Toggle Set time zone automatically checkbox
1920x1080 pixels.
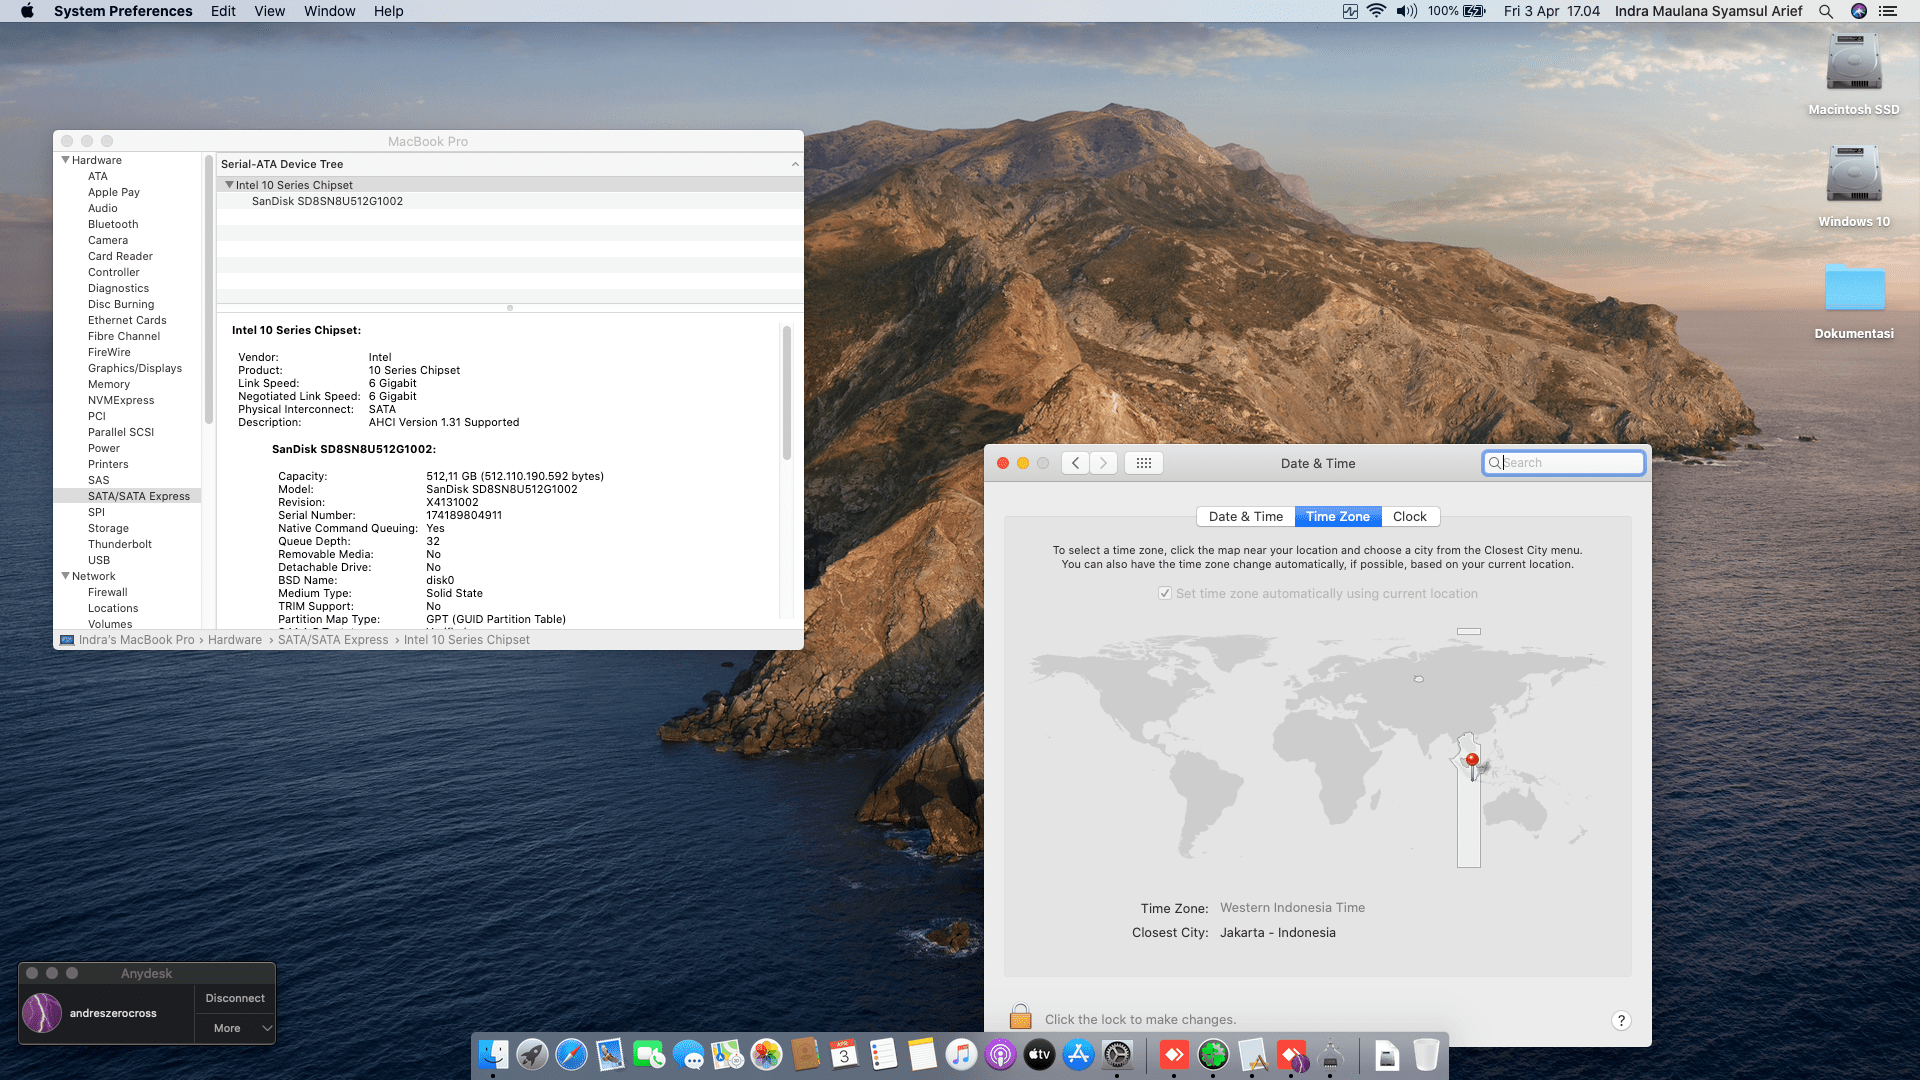tap(1165, 593)
